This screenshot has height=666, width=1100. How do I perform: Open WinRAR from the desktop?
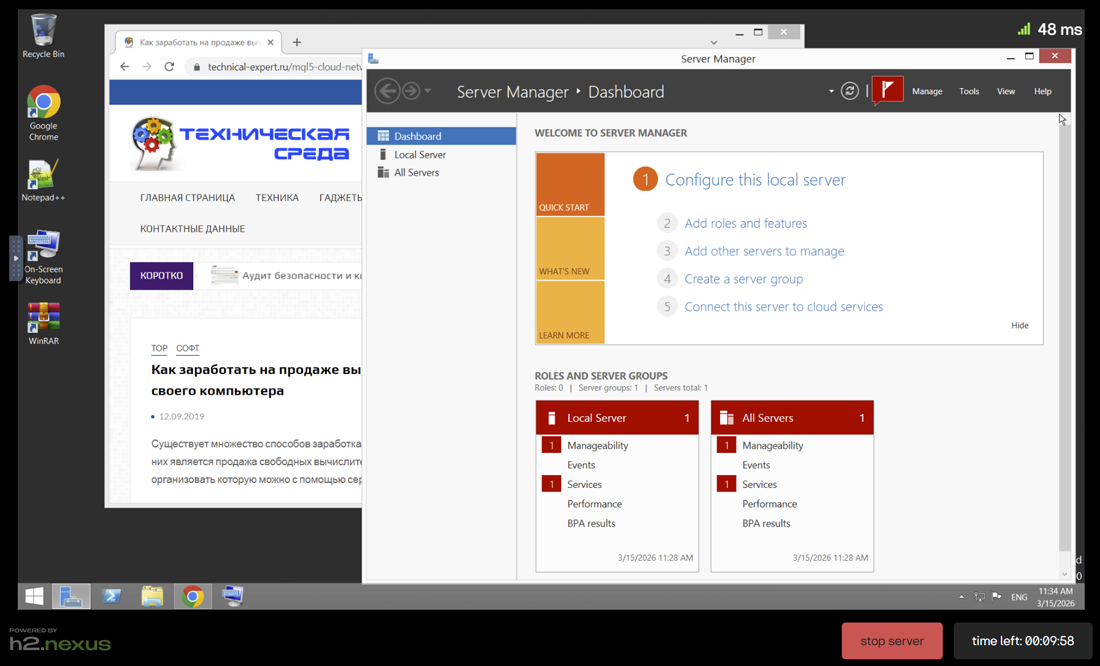tap(43, 317)
